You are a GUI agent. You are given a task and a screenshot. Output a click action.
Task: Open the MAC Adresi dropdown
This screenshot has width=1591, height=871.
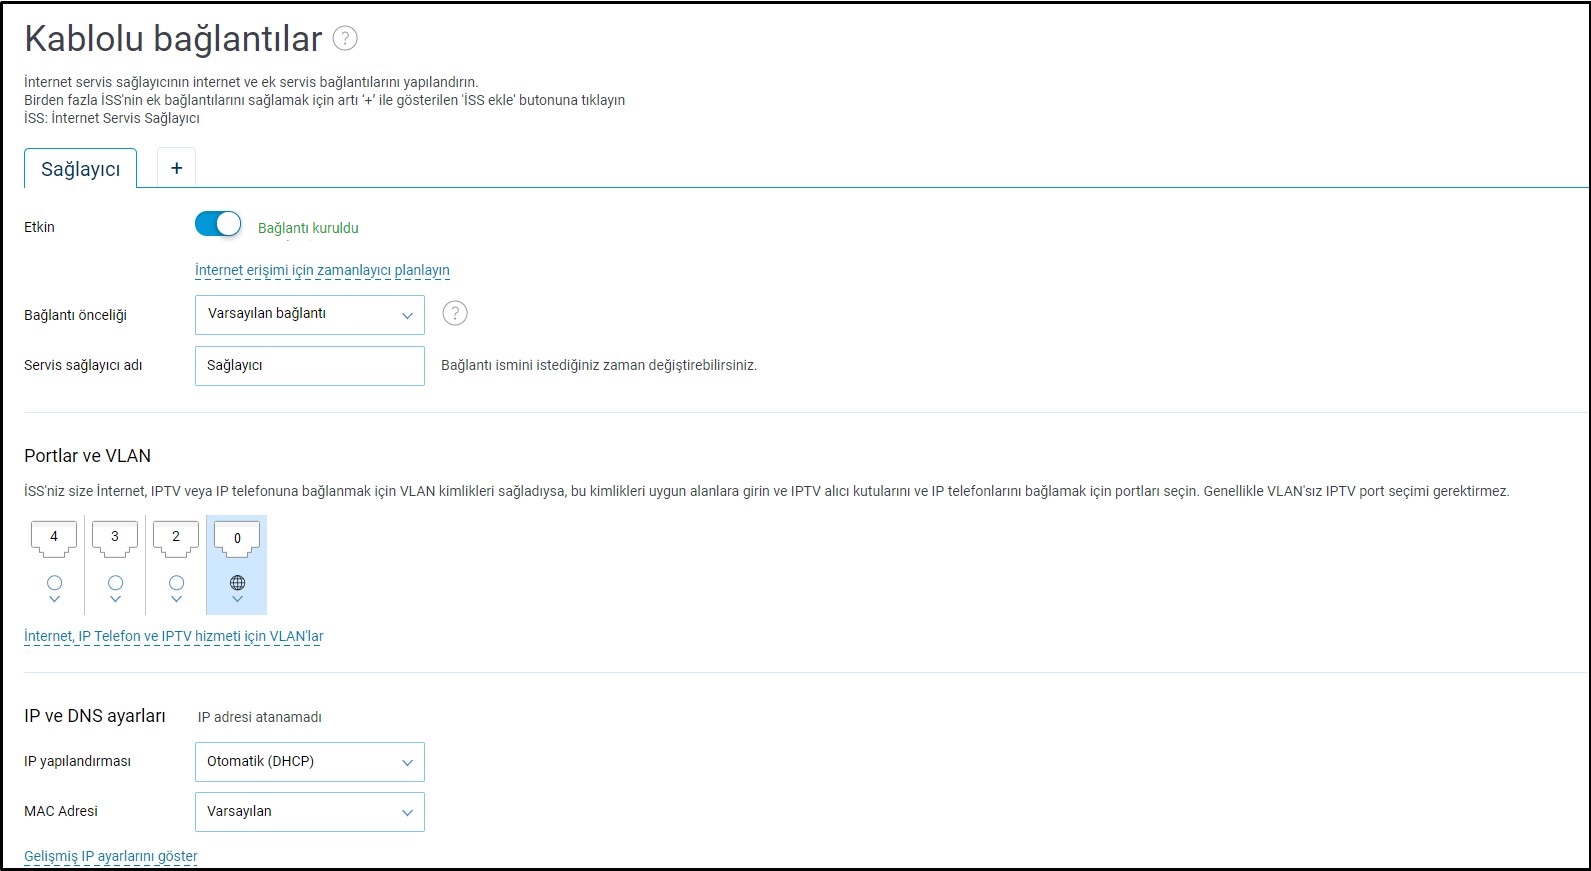click(309, 812)
